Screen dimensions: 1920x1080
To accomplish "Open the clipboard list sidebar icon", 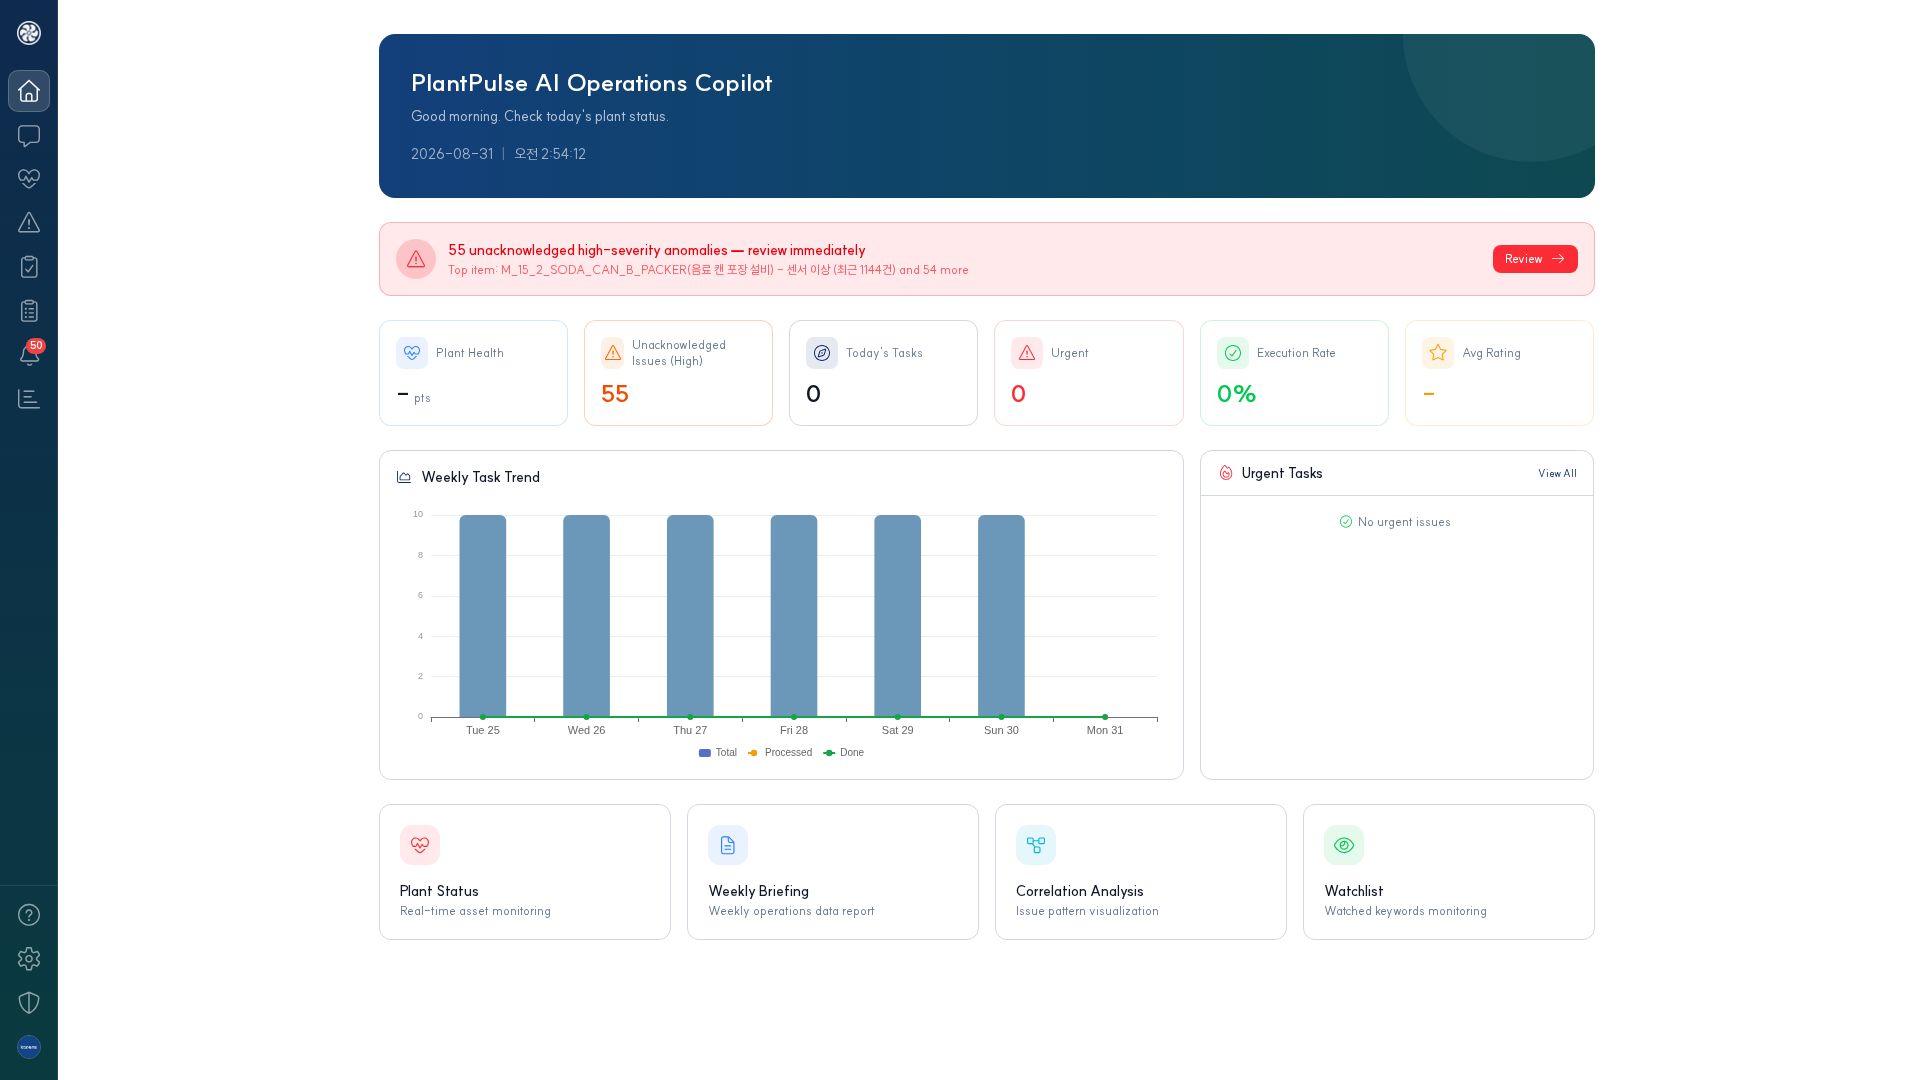I will click(29, 311).
